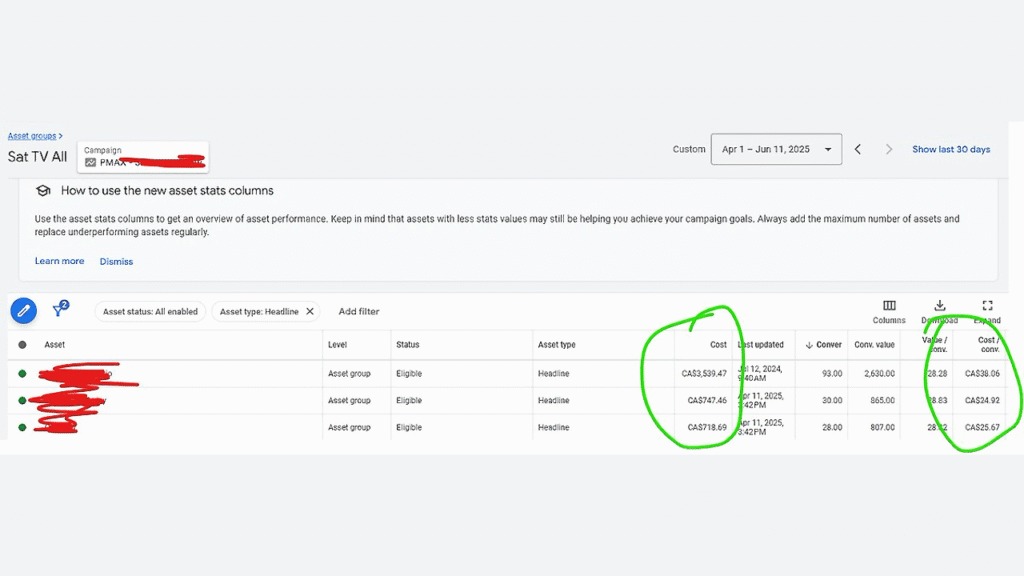1024x576 pixels.
Task: Click the Download icon
Action: click(939, 306)
